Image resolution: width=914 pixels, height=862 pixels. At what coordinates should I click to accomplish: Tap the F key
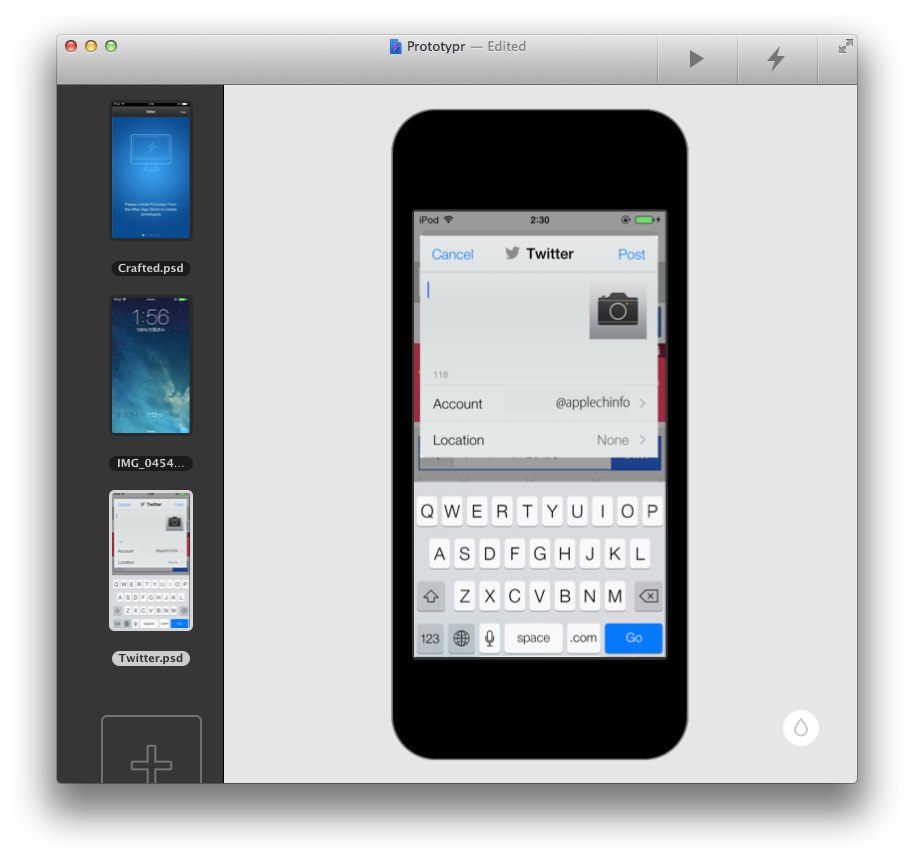[x=515, y=554]
